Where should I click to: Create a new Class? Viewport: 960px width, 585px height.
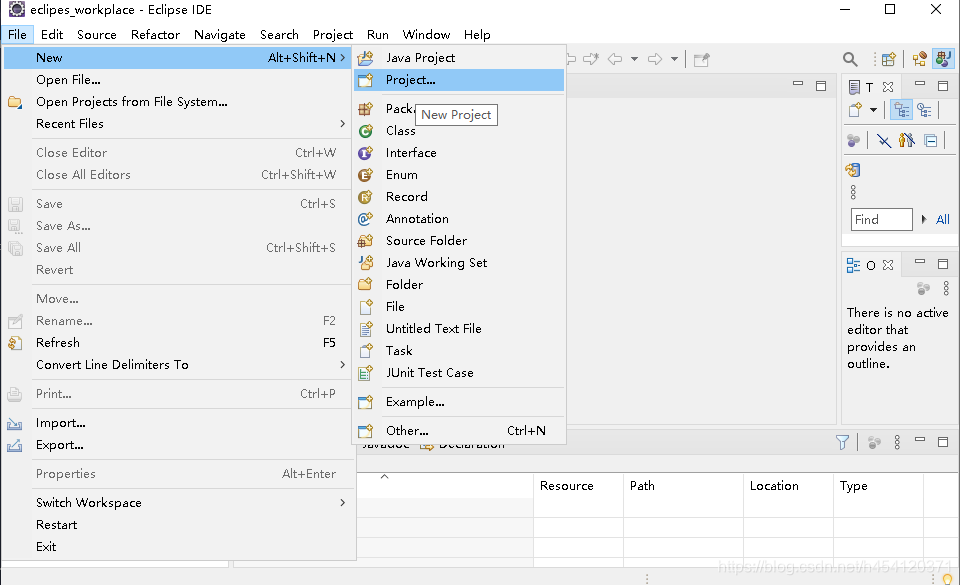tap(459, 131)
